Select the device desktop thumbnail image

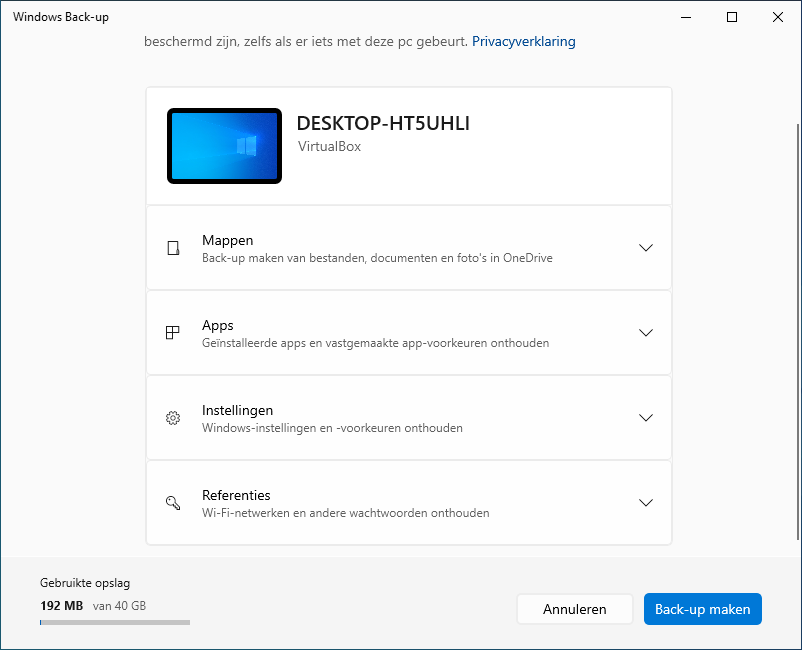coord(224,146)
